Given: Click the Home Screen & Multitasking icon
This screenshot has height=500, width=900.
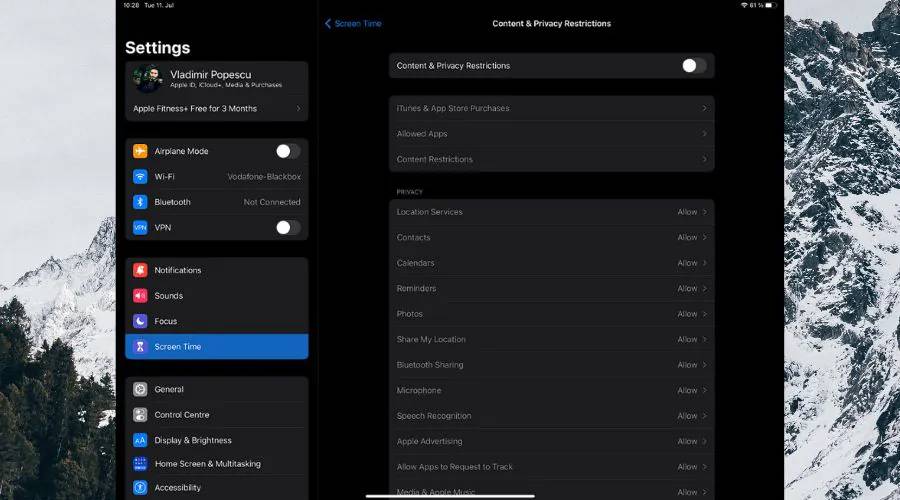Looking at the screenshot, I should (x=140, y=464).
